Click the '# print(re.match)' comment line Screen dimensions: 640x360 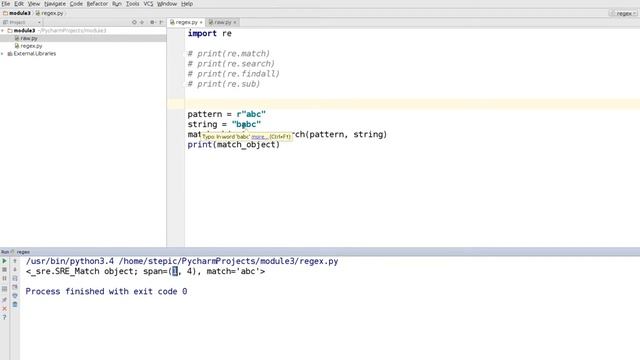coord(229,53)
